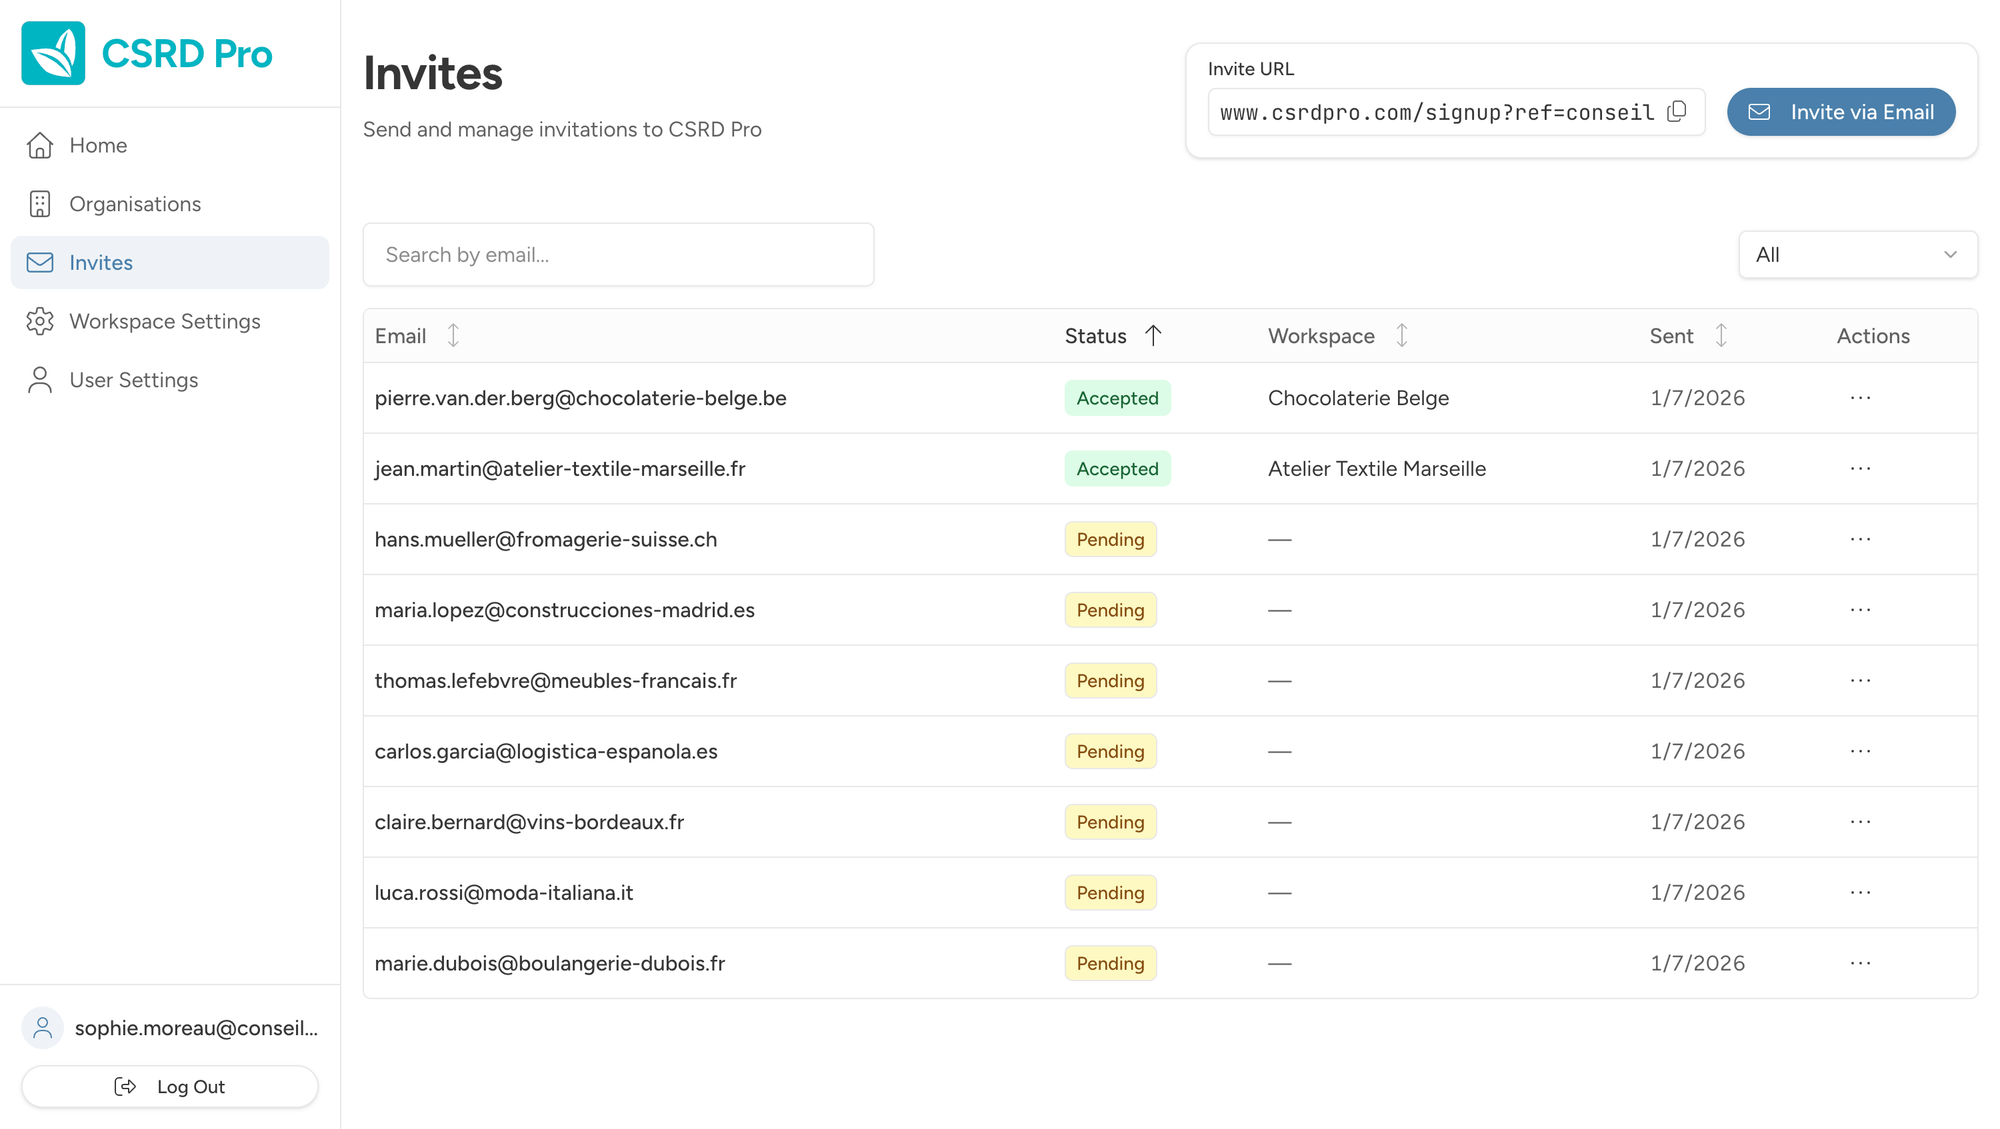
Task: Copy the invite URL using the copy icon
Action: (x=1677, y=111)
